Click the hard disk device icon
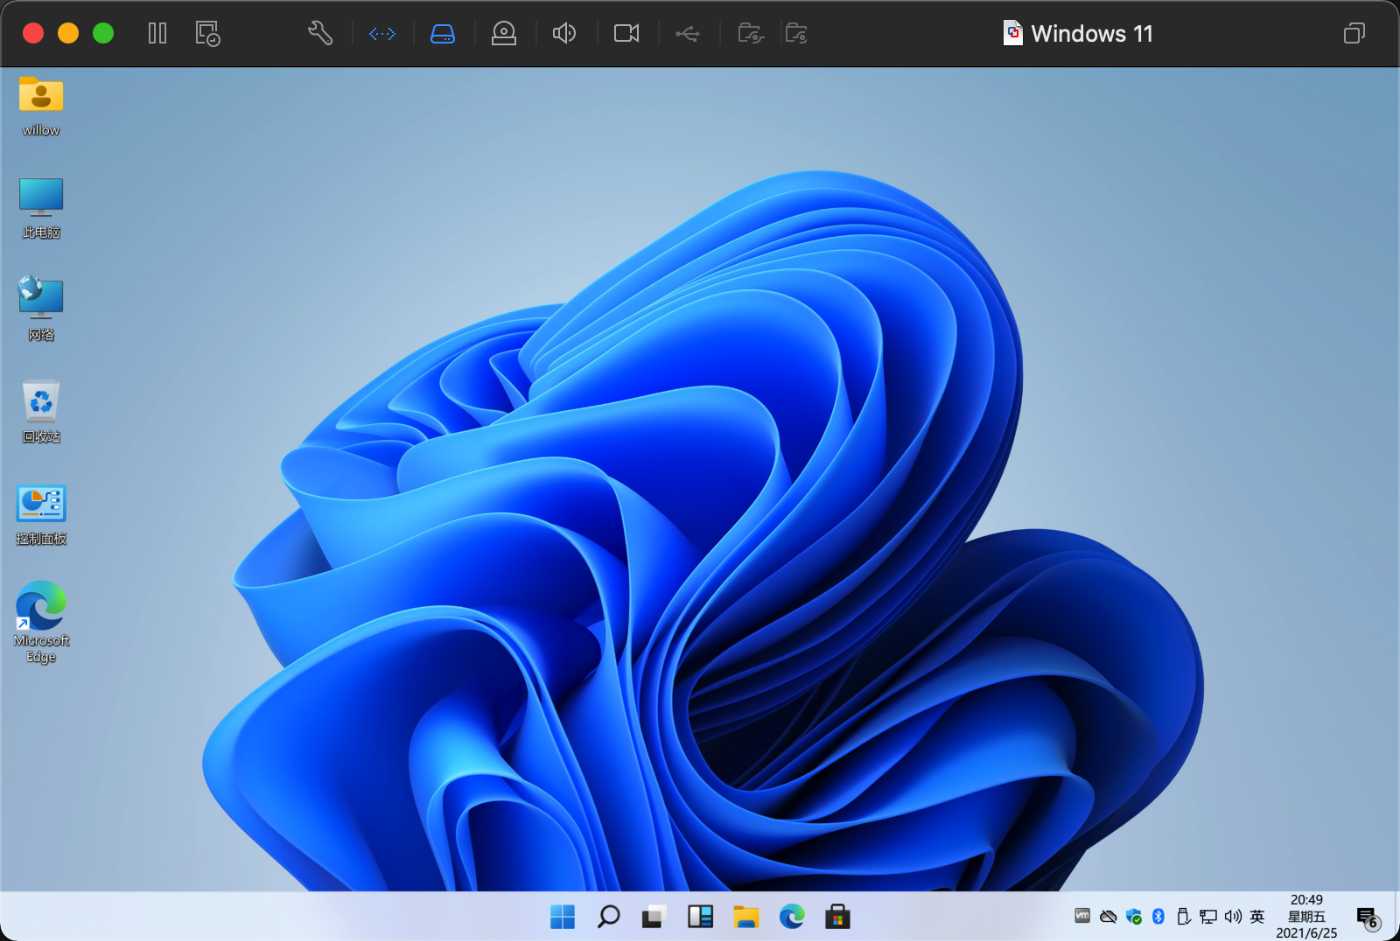1400x941 pixels. click(442, 34)
